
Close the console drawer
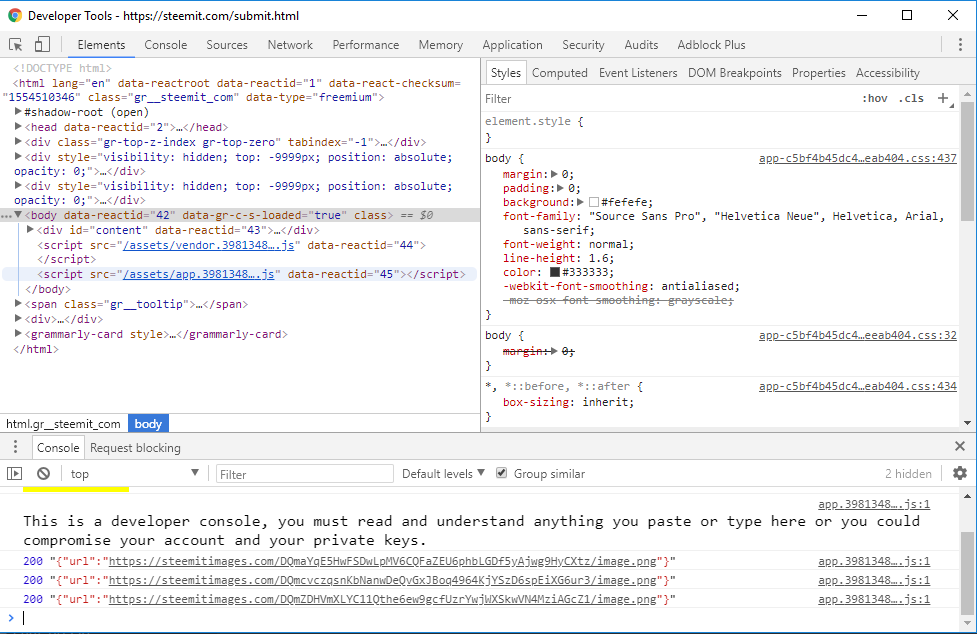pos(960,446)
